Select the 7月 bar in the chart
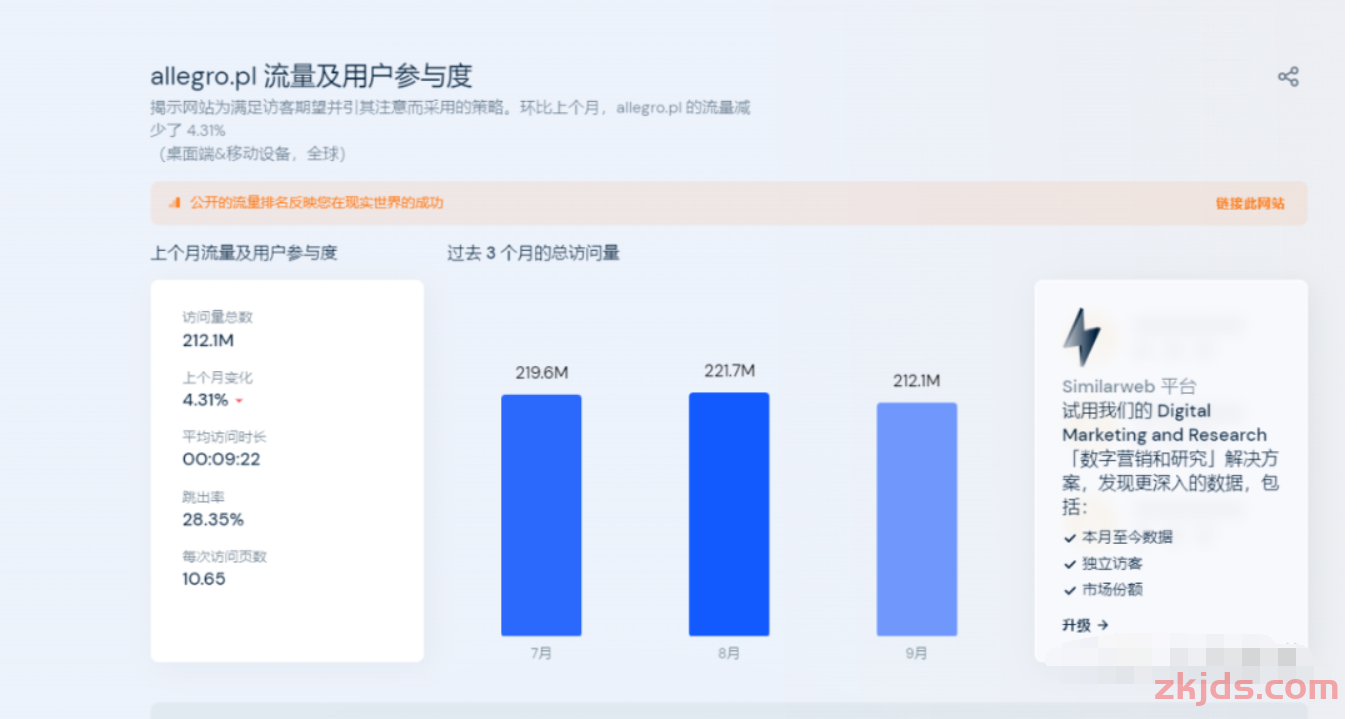Screen dimensions: 1357x719 click(541, 515)
